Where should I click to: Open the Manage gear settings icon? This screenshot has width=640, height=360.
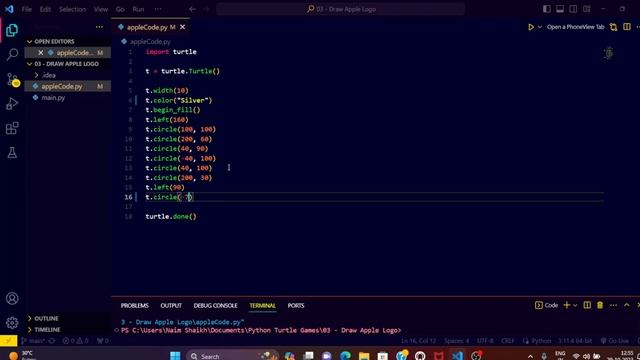pos(12,323)
